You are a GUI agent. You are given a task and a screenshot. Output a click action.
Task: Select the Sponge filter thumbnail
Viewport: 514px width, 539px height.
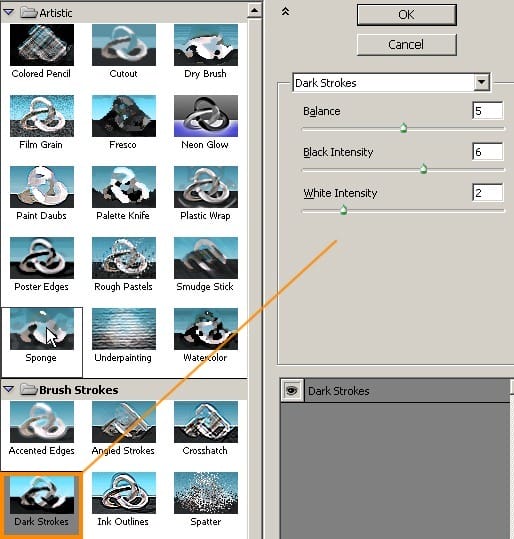pos(42,329)
